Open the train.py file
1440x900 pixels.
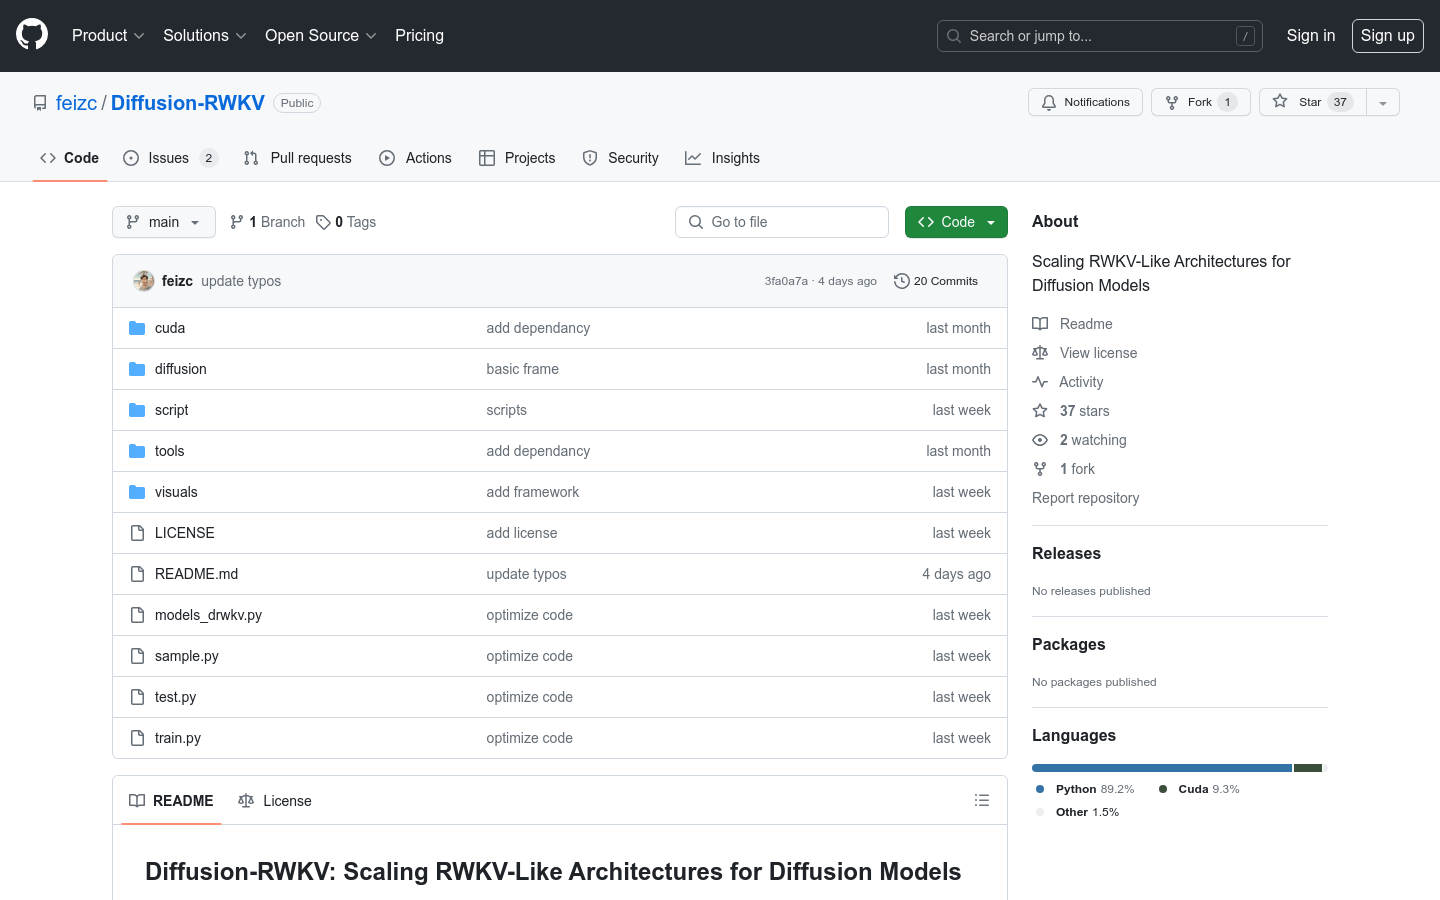178,738
